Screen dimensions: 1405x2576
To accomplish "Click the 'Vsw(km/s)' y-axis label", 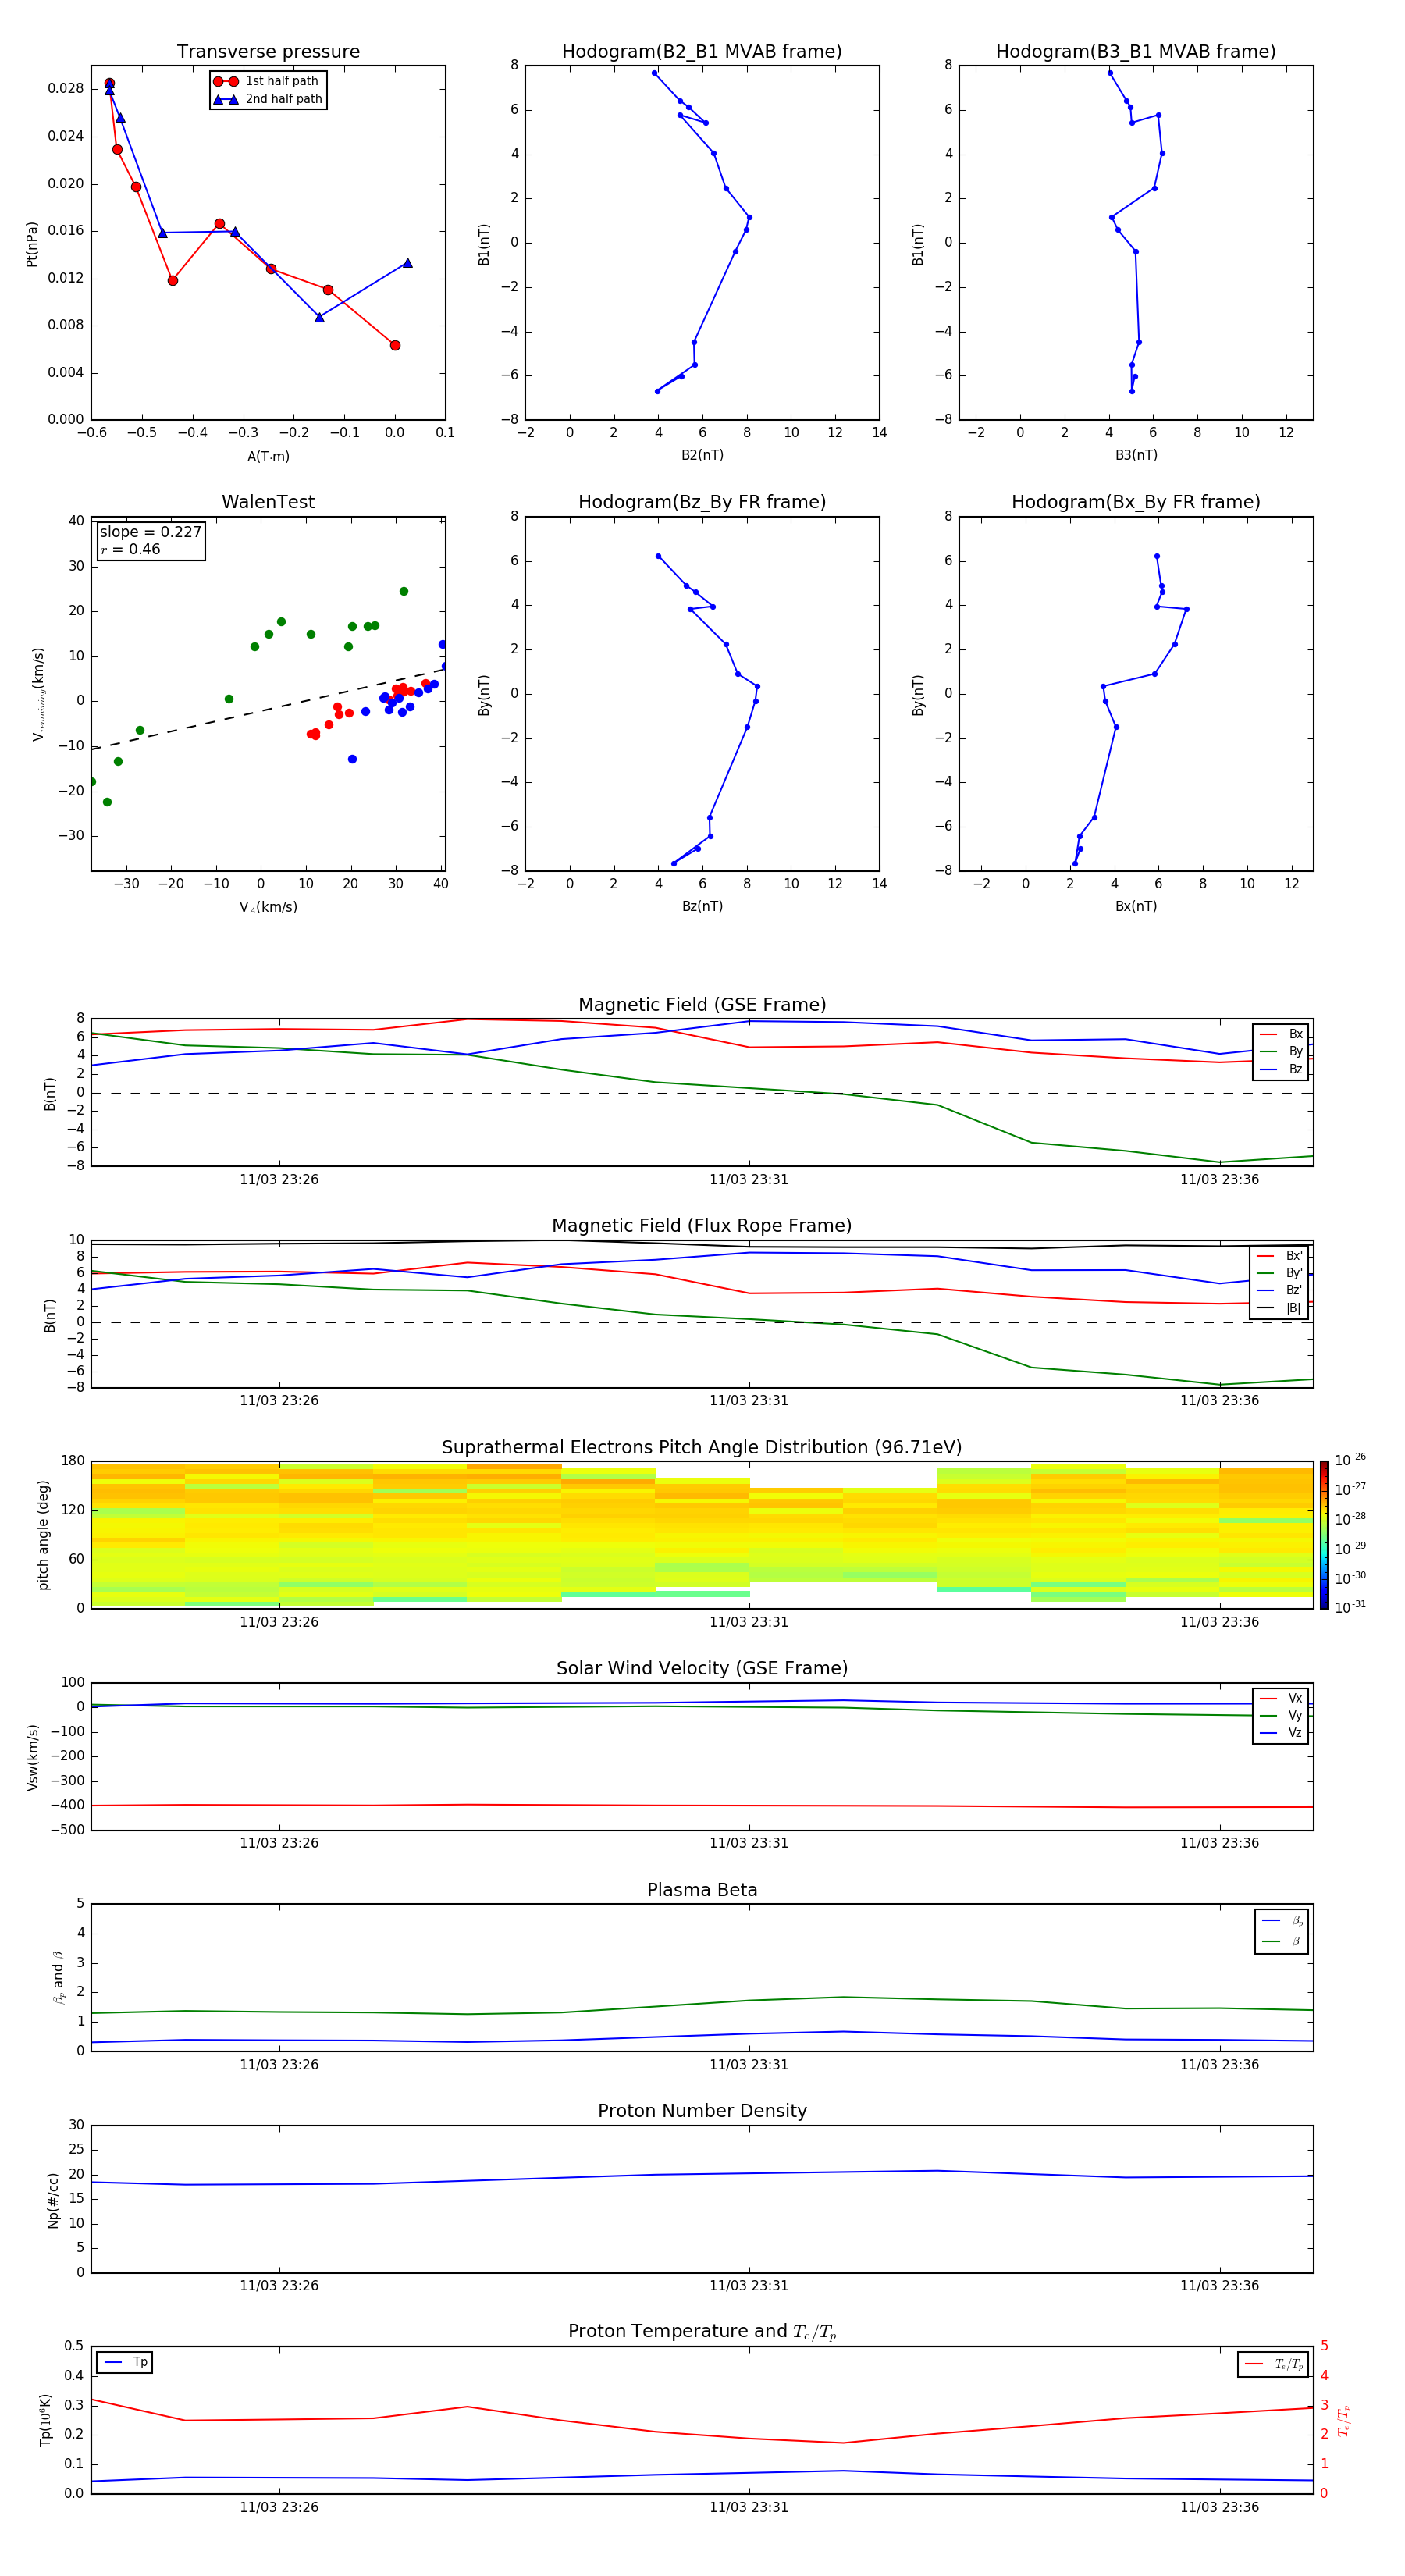I will click(31, 1757).
